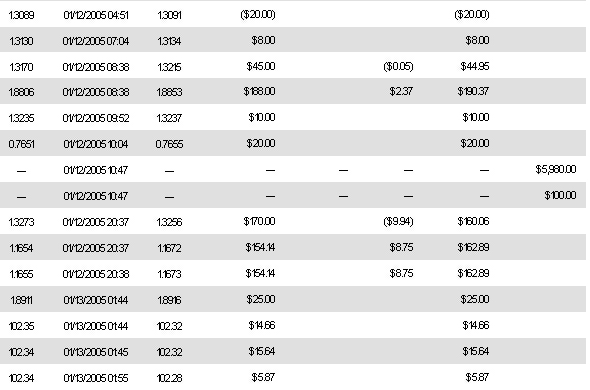Select the ($0.05) interest cell
The height and width of the screenshot is (390, 590).
click(398, 66)
